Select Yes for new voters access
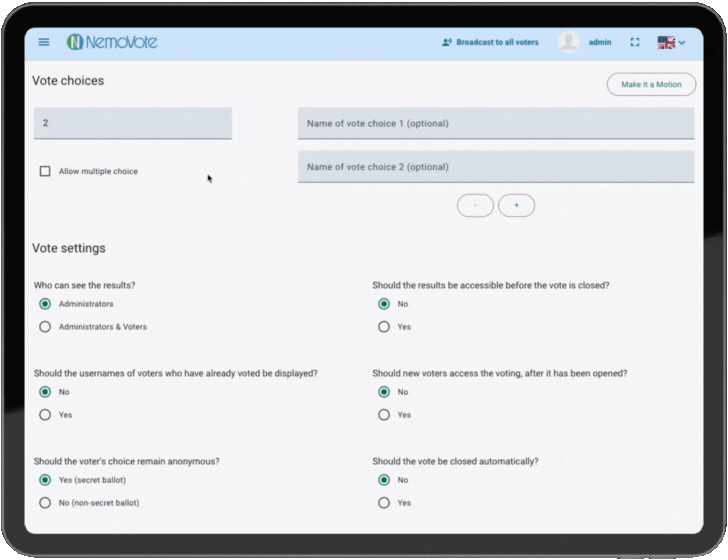 coord(384,415)
